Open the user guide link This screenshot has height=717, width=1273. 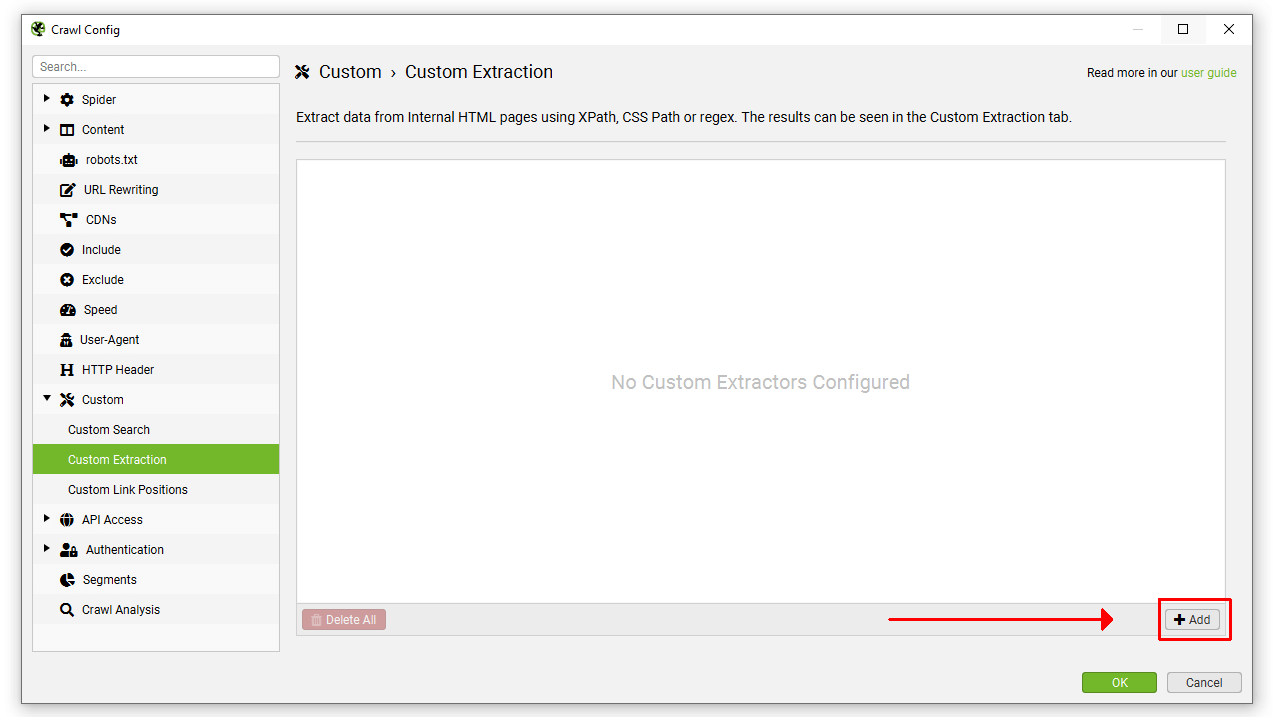[x=1209, y=72]
